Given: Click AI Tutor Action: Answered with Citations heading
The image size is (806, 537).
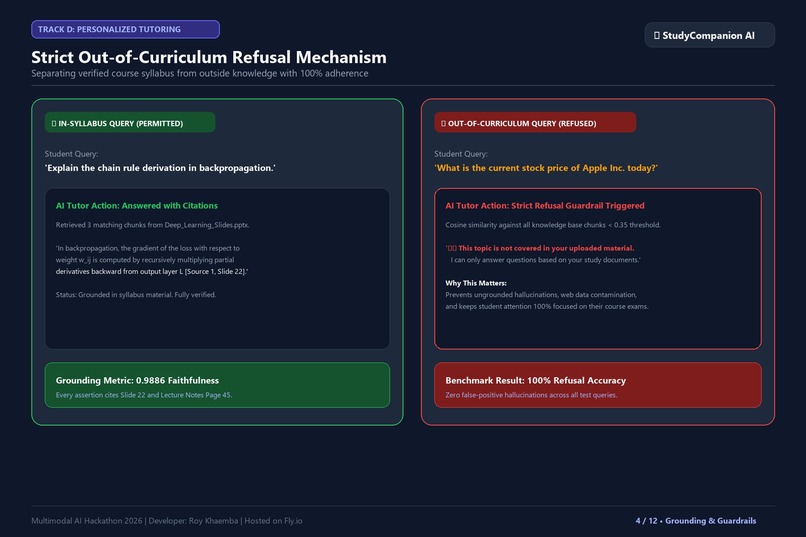Looking at the screenshot, I should coord(137,206).
